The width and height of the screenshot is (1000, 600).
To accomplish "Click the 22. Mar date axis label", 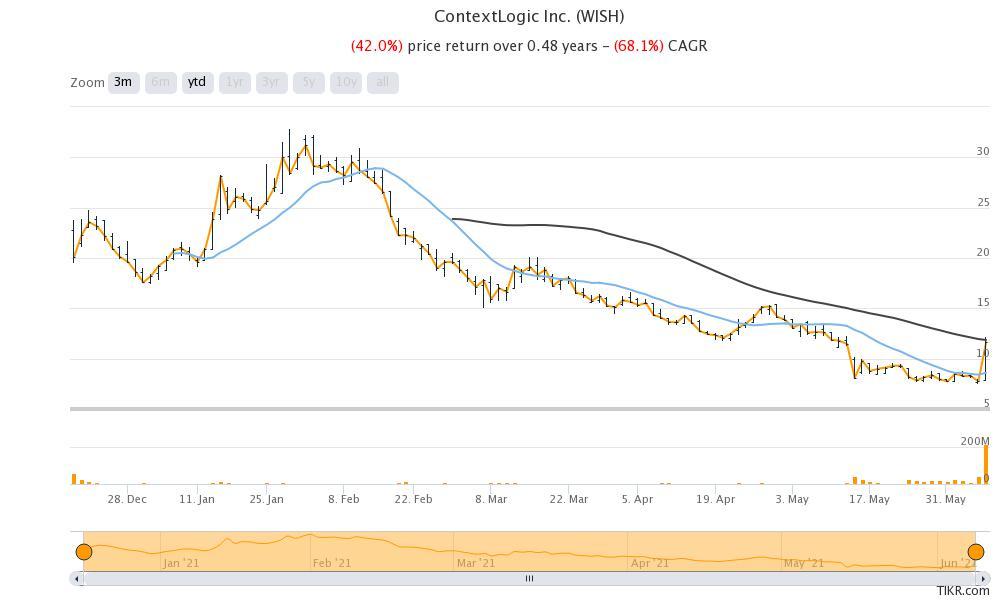I will [569, 499].
